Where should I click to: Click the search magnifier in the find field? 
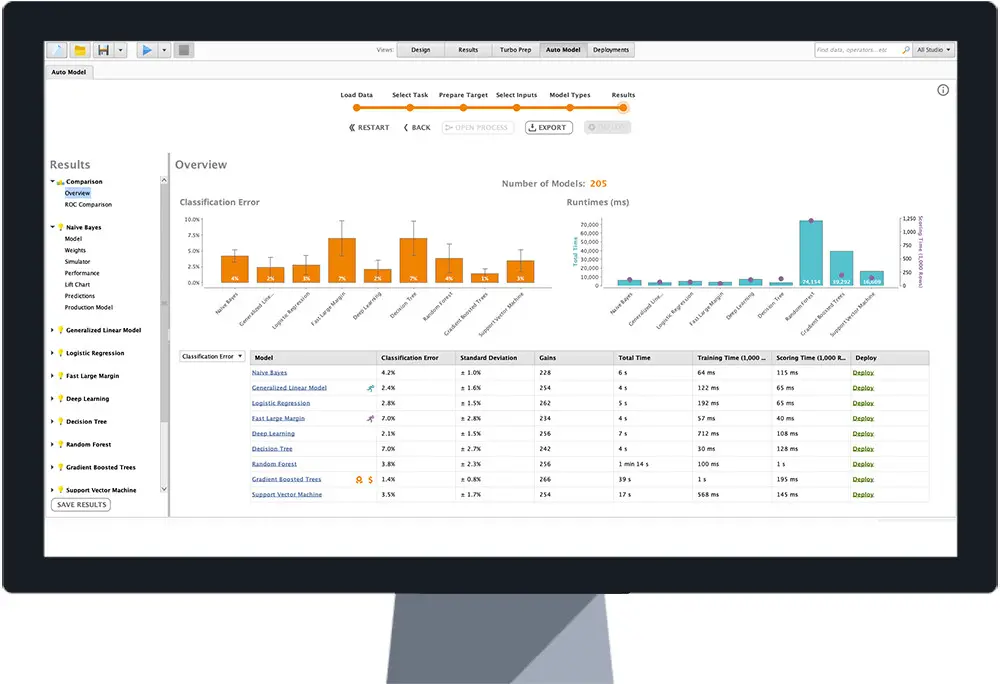906,49
